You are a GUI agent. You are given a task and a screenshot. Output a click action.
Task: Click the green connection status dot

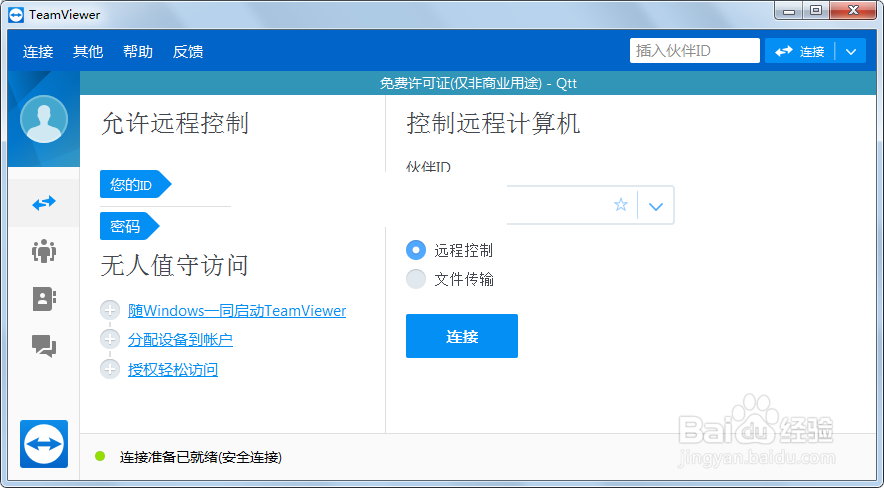pyautogui.click(x=100, y=456)
